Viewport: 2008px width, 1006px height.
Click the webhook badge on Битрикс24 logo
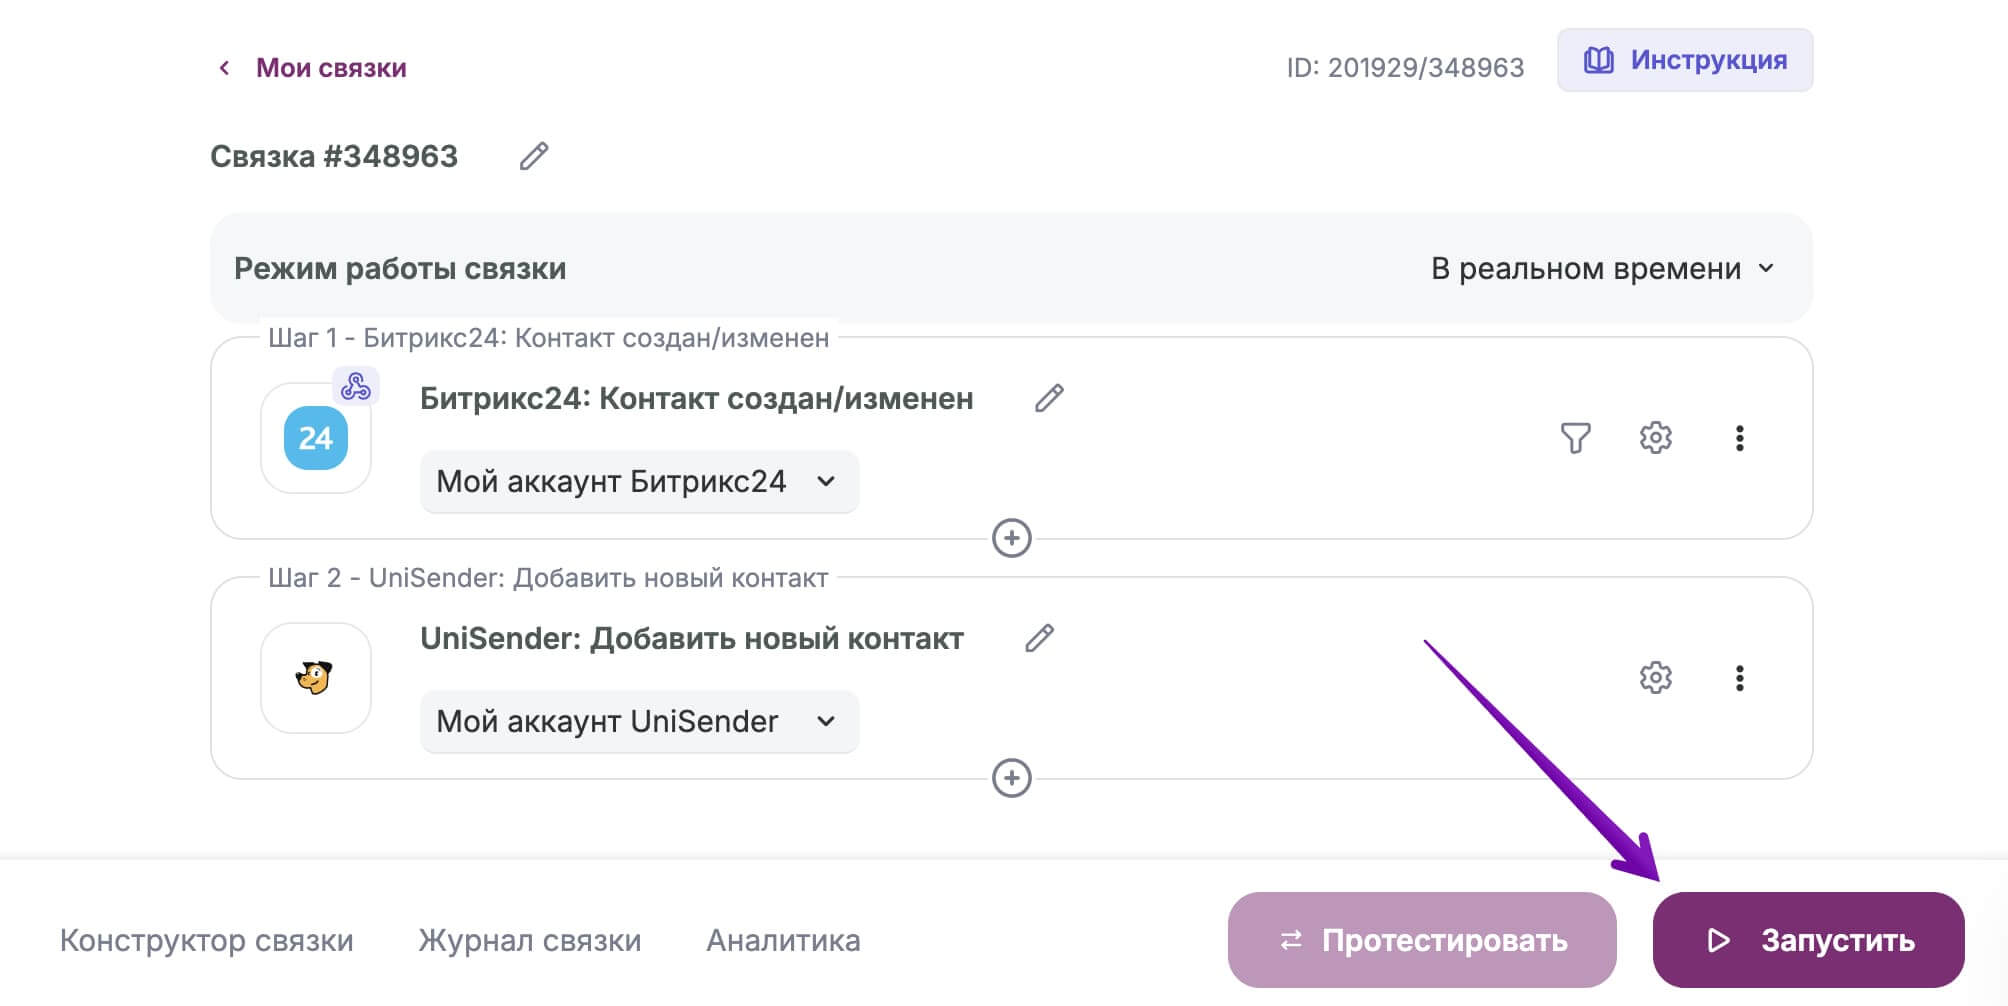pos(355,386)
